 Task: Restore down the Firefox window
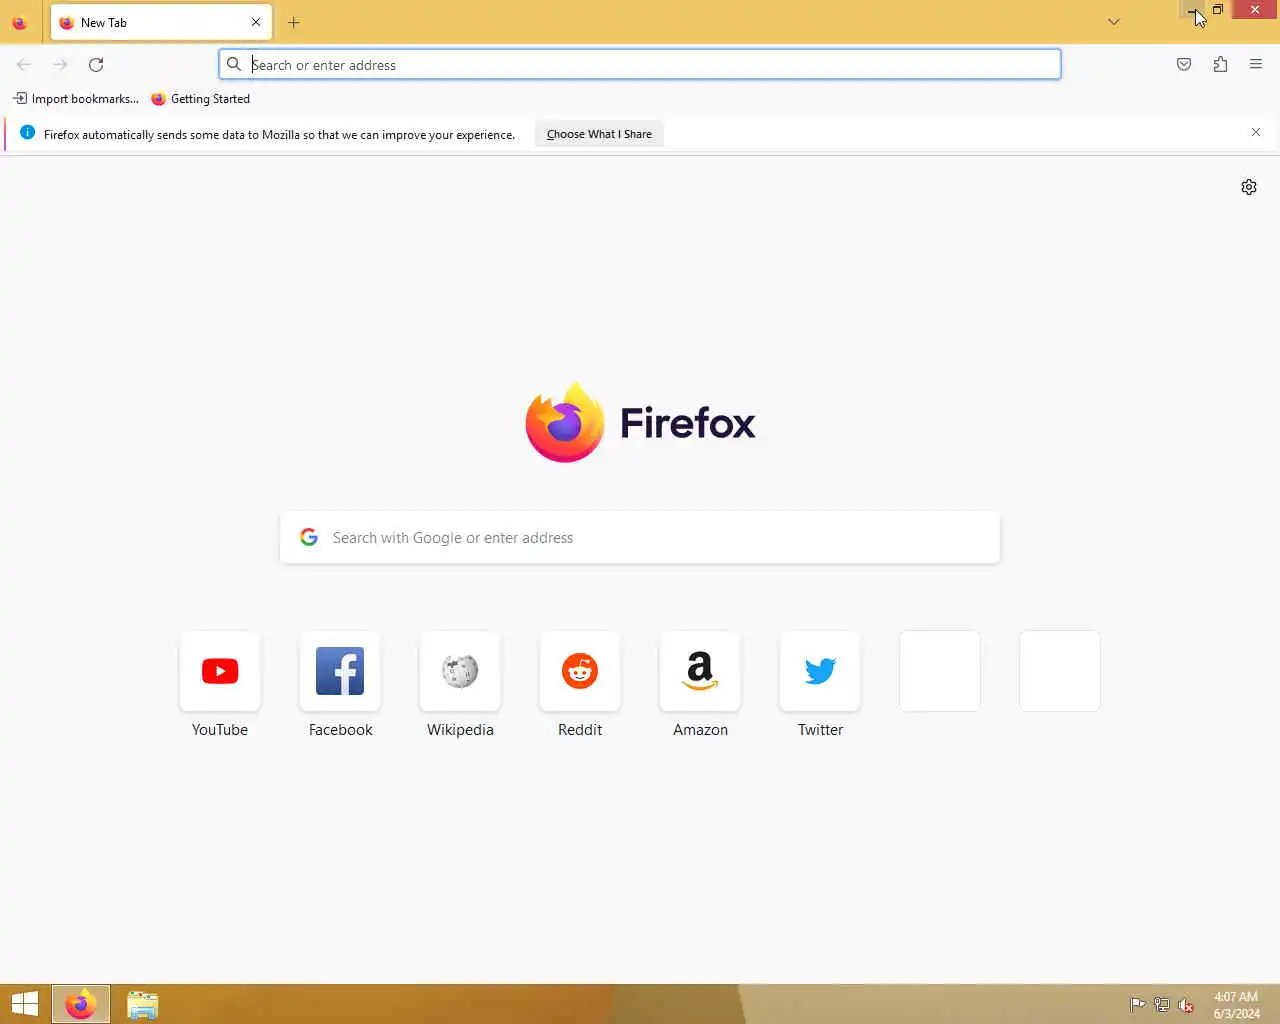1217,9
